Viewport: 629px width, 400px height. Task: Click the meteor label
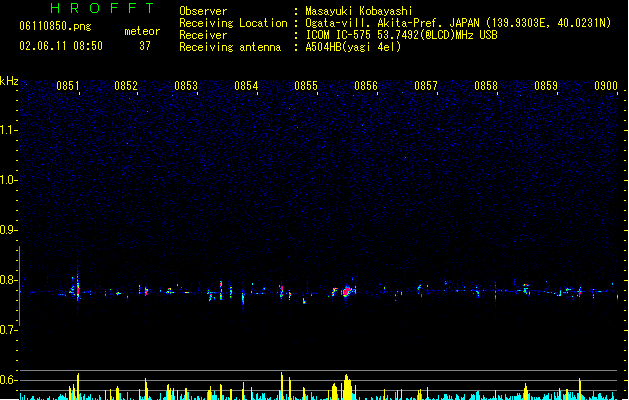142,31
